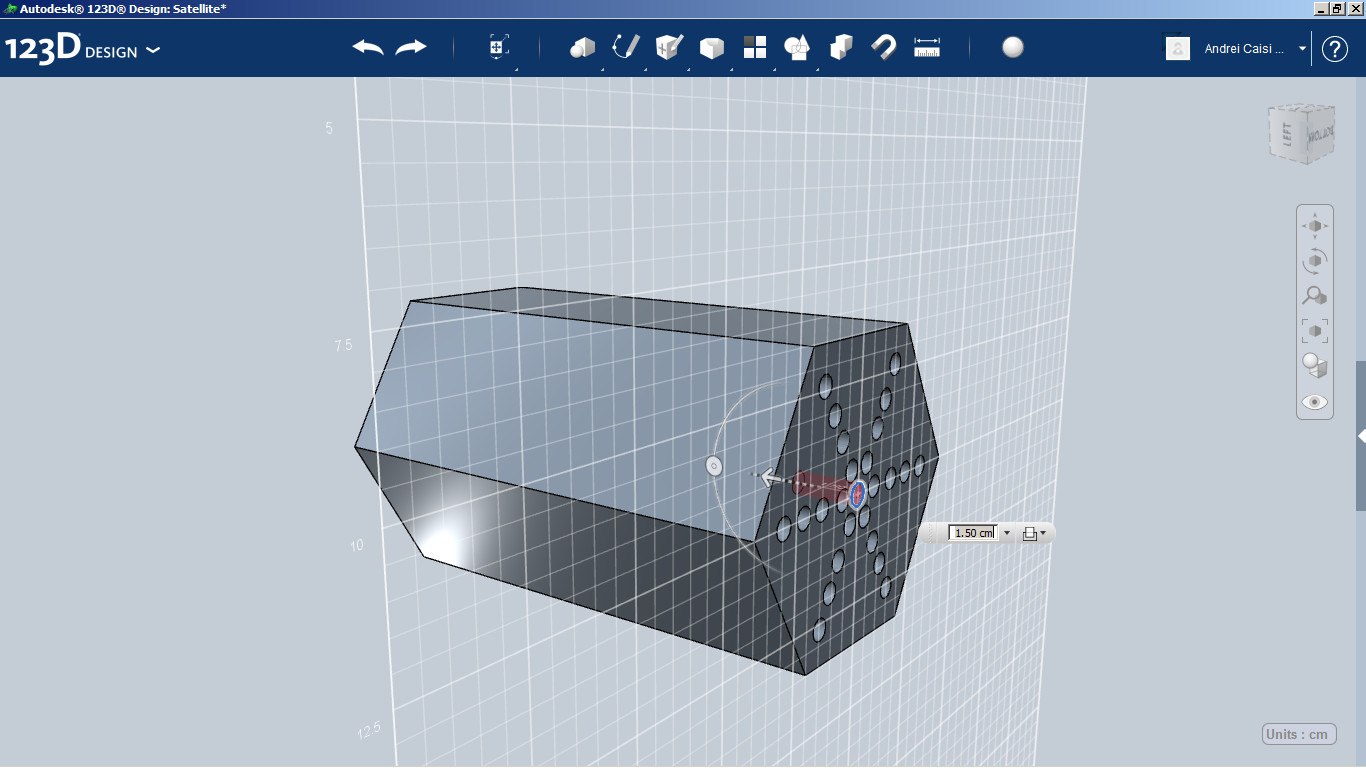Select the Transform tool icon
This screenshot has width=1366, height=768.
[x=499, y=47]
